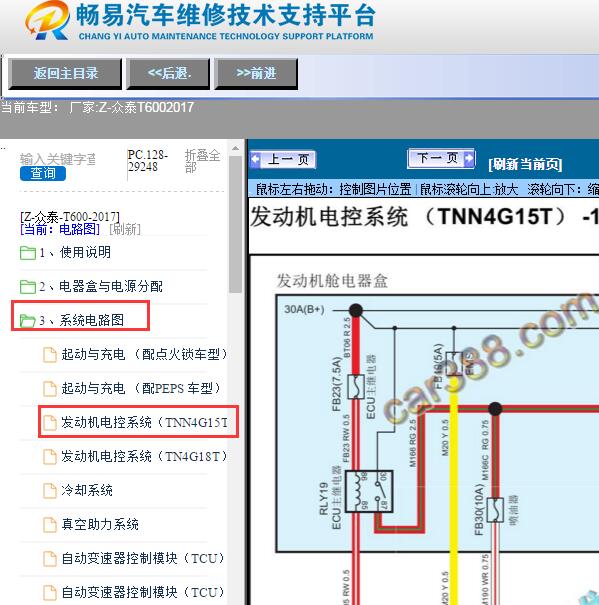
Task: Click right arrow icon on 下一页 button
Action: click(x=469, y=158)
